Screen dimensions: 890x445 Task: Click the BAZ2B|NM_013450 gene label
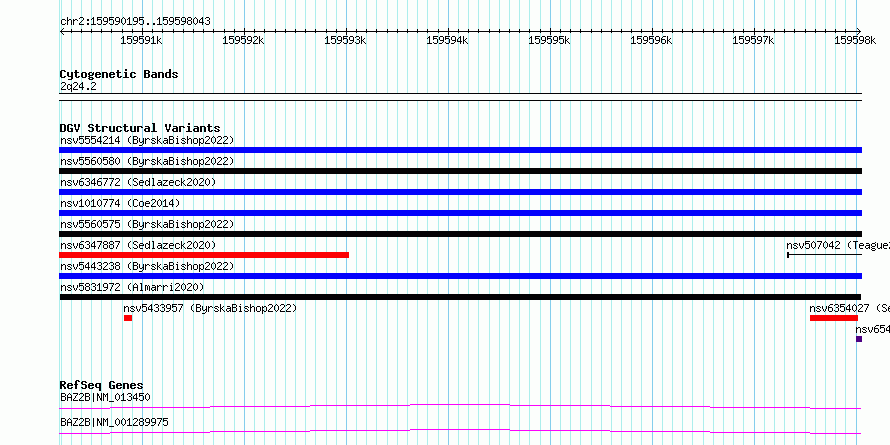105,397
